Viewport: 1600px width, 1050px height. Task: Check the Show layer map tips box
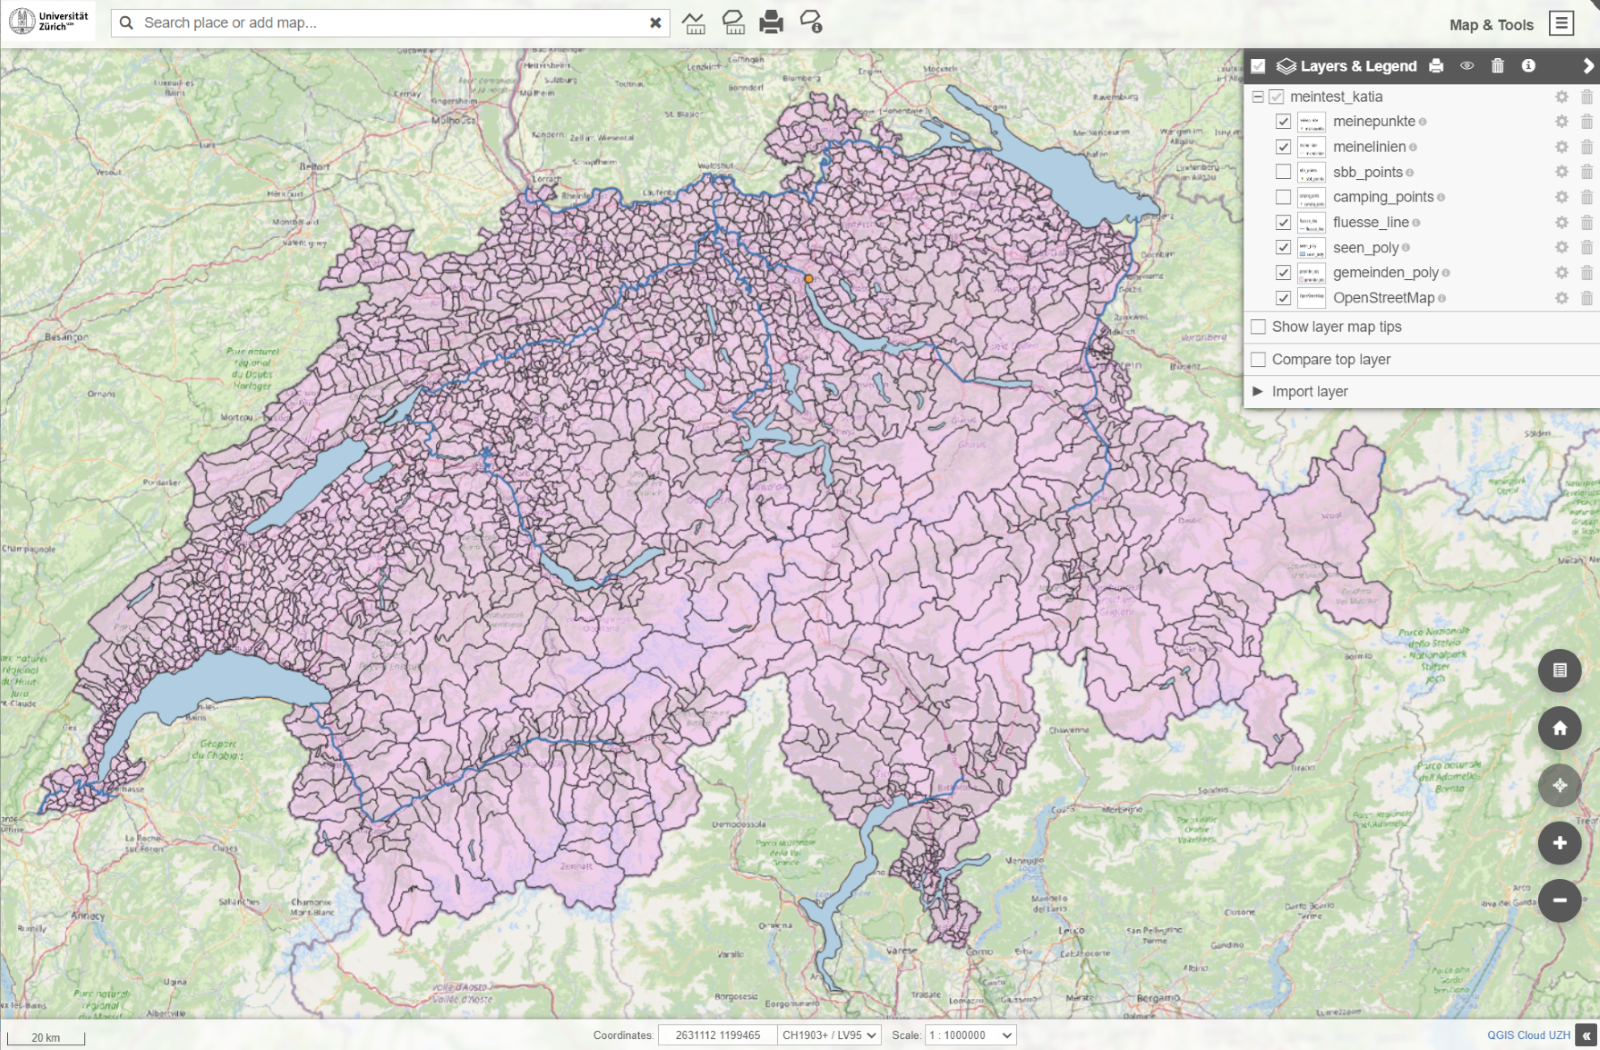point(1259,327)
